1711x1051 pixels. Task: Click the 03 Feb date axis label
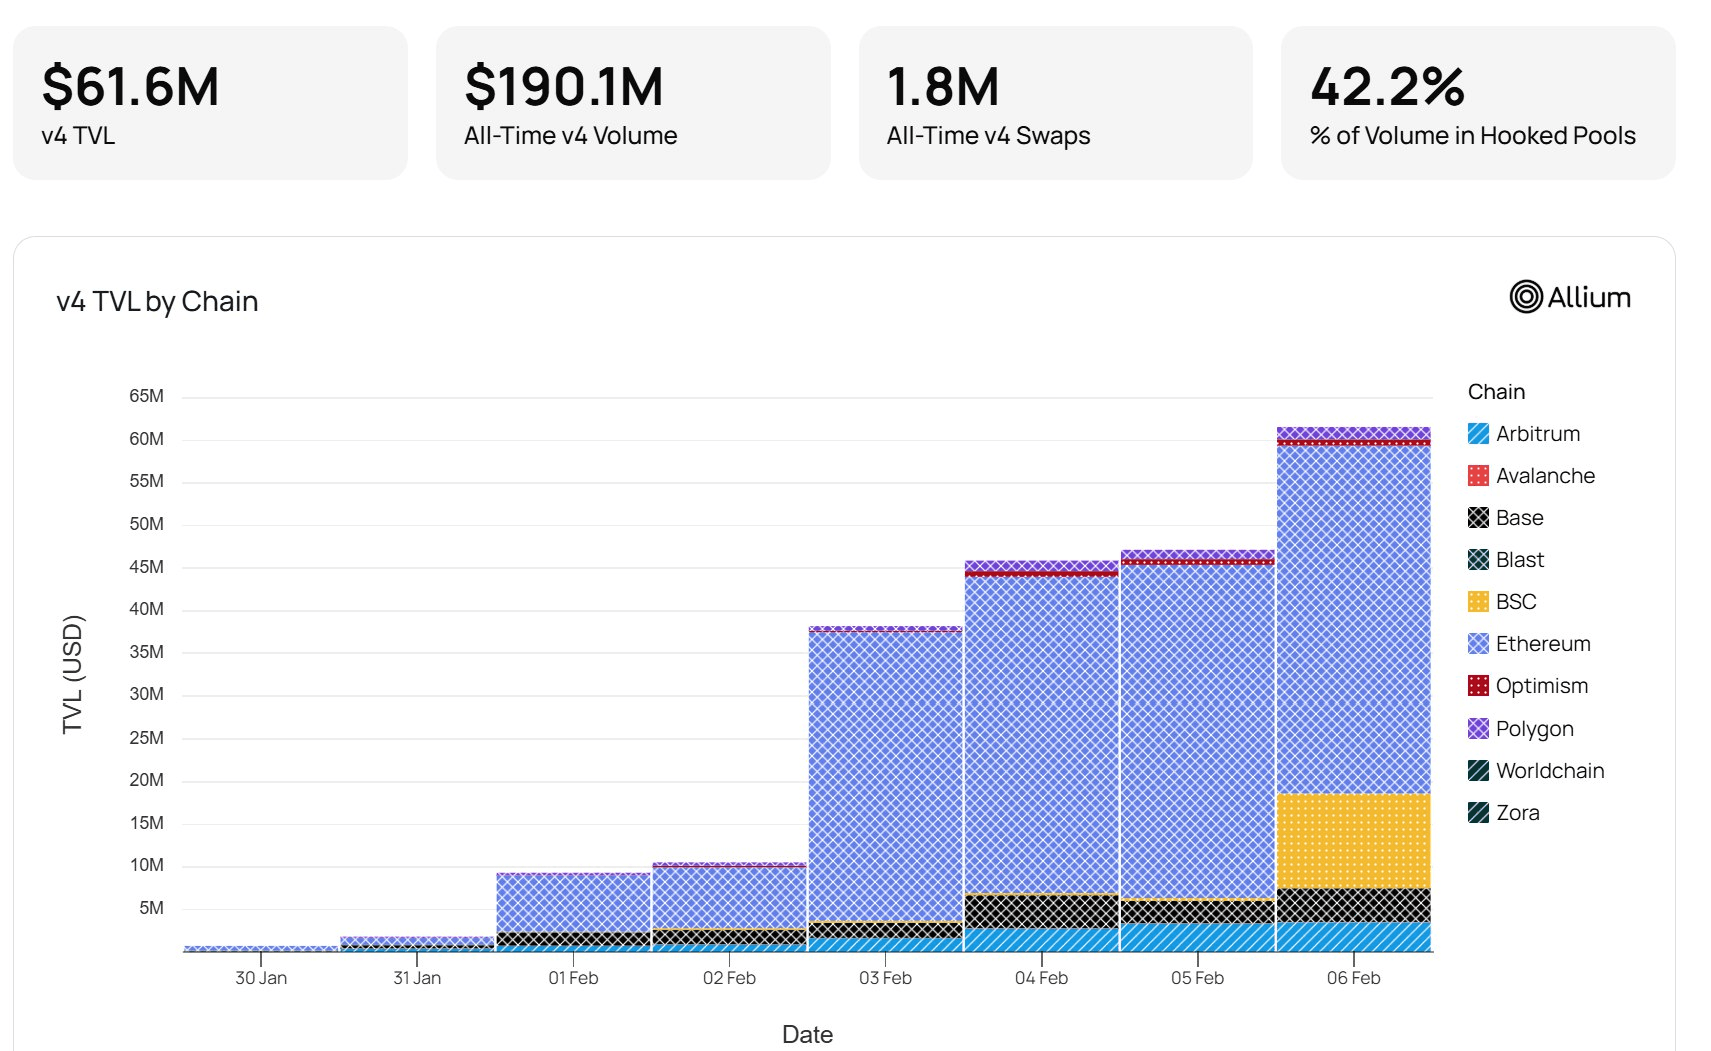click(885, 978)
